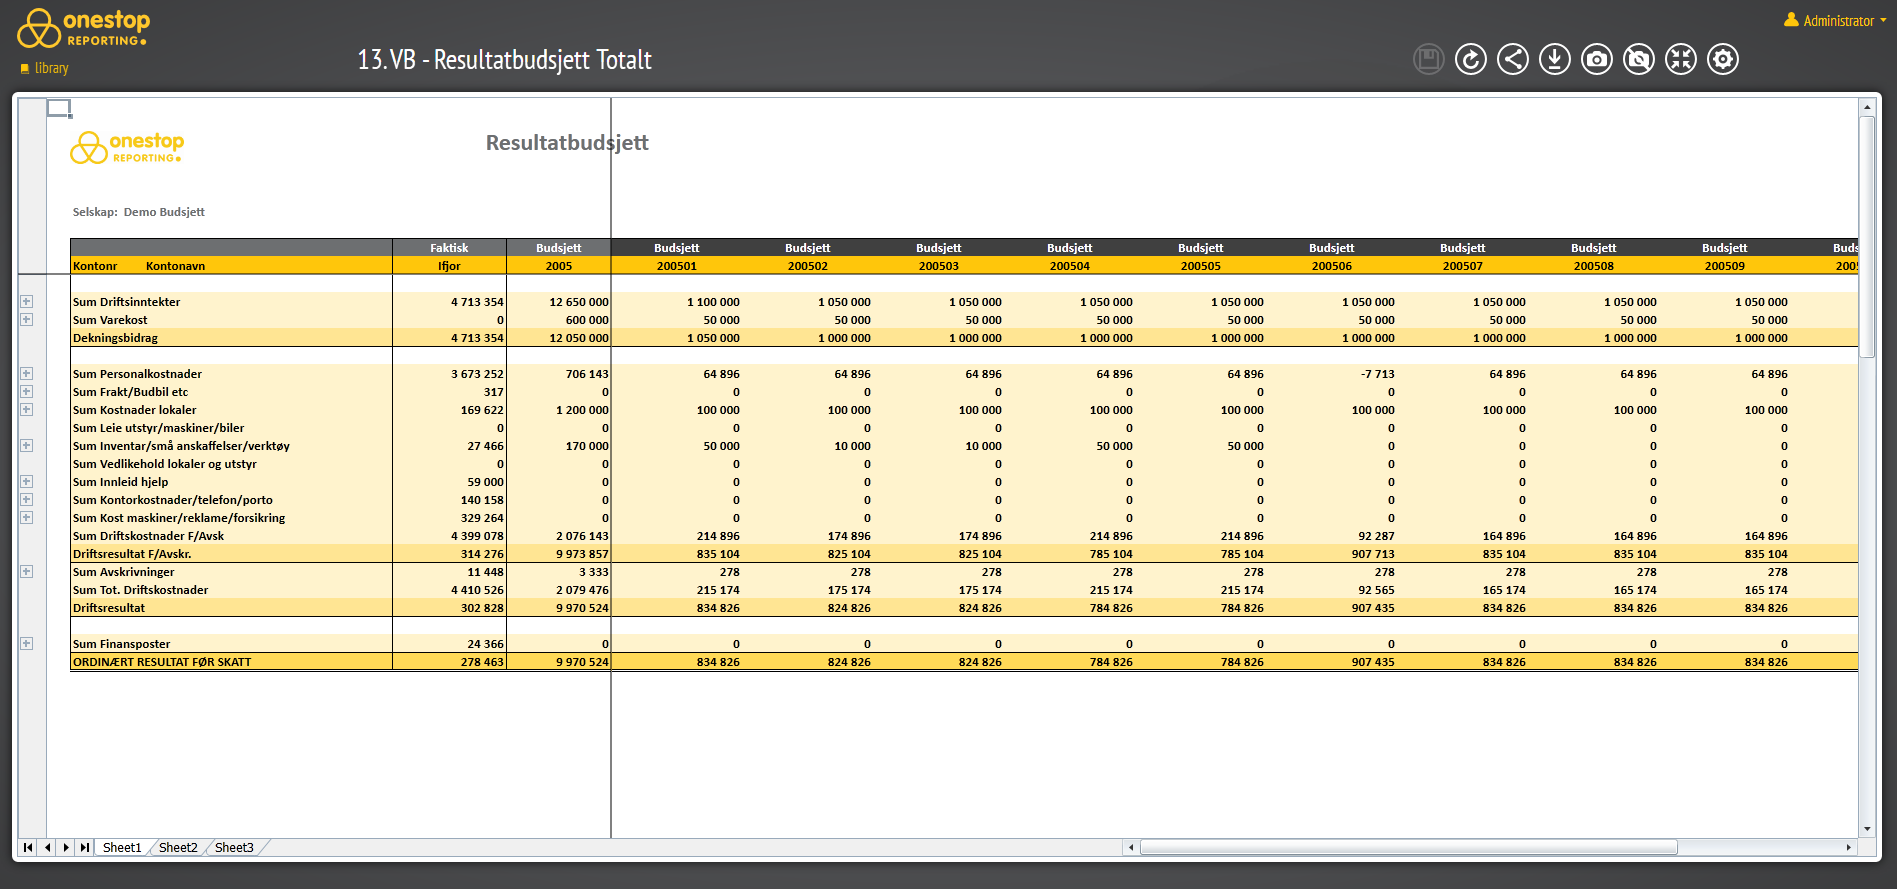Click the vertical scrollbar down arrow
This screenshot has width=1897, height=889.
click(1866, 829)
